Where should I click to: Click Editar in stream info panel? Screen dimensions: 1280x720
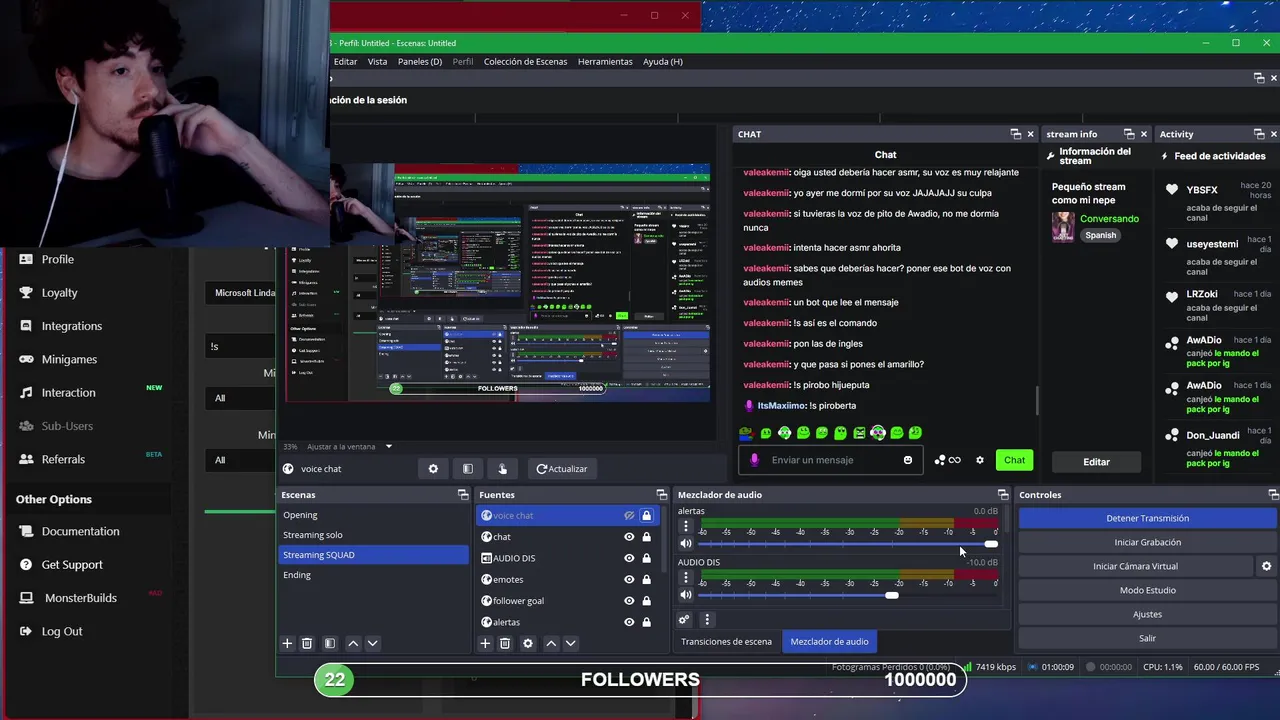pyautogui.click(x=1096, y=461)
